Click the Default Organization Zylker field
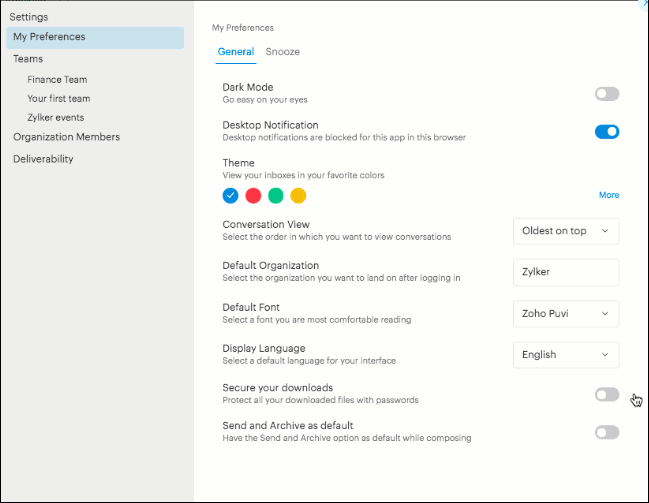This screenshot has height=503, width=649. (566, 272)
